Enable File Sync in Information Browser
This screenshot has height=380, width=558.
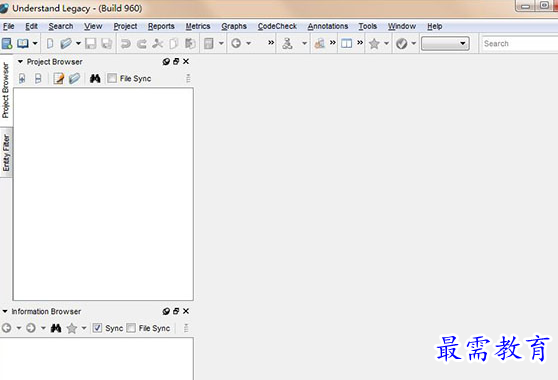(131, 328)
